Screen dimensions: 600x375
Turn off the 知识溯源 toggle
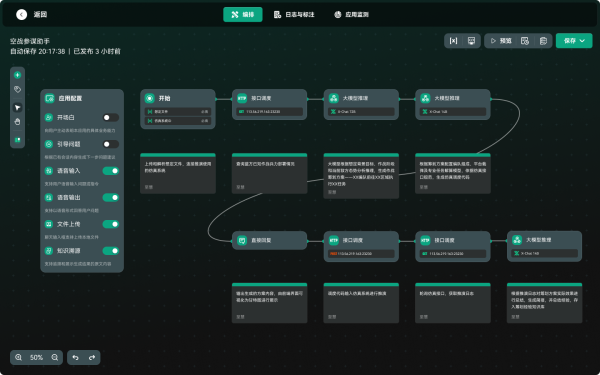(x=111, y=251)
